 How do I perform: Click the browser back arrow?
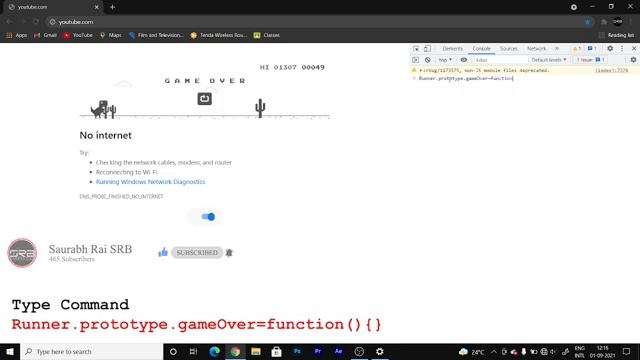click(x=9, y=22)
